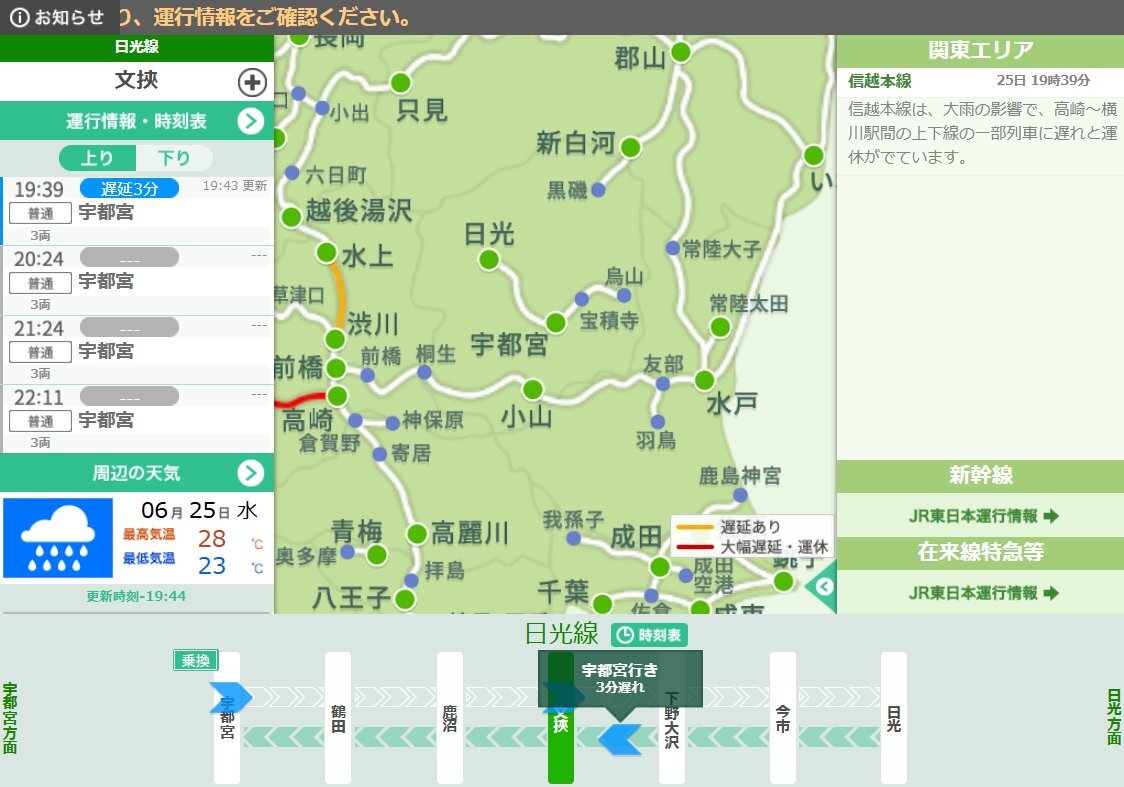The height and width of the screenshot is (787, 1124).
Task: Click the rainy weather icon
Action: coord(58,538)
